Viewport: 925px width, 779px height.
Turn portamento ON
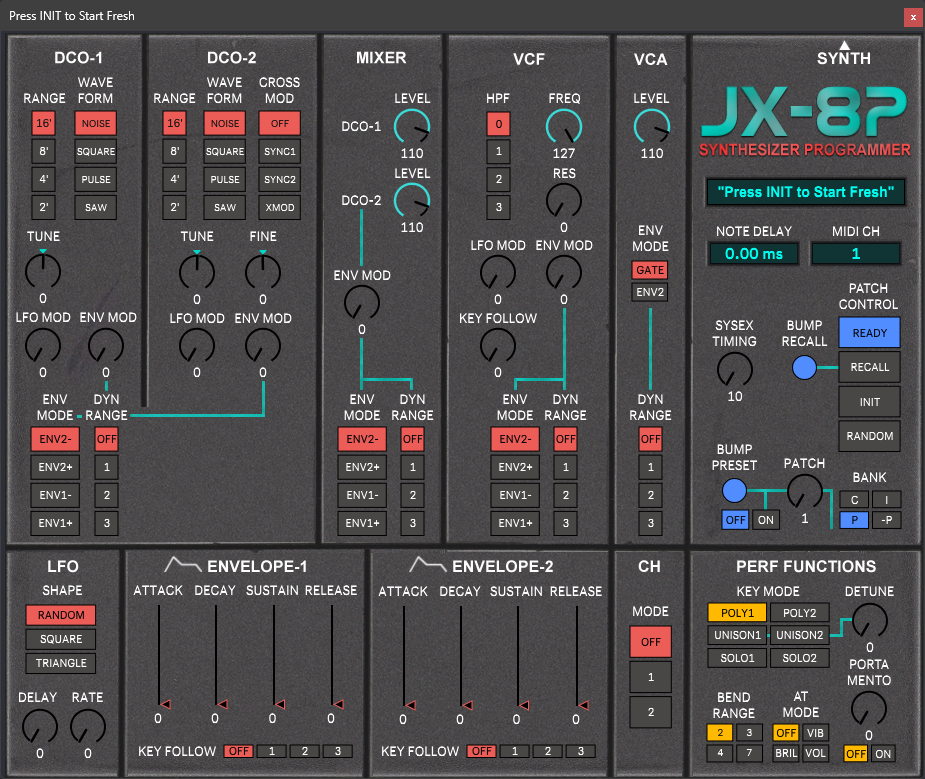(x=883, y=754)
